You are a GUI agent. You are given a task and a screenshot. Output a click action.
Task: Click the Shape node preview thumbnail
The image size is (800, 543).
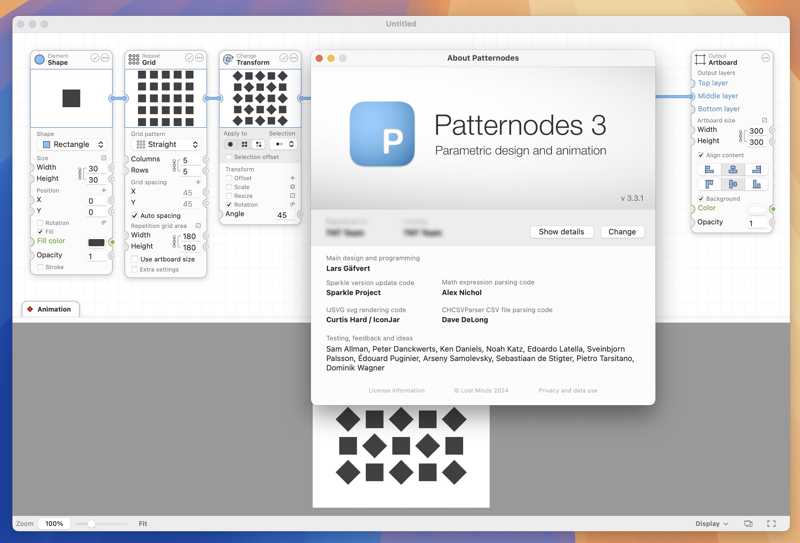[x=71, y=98]
